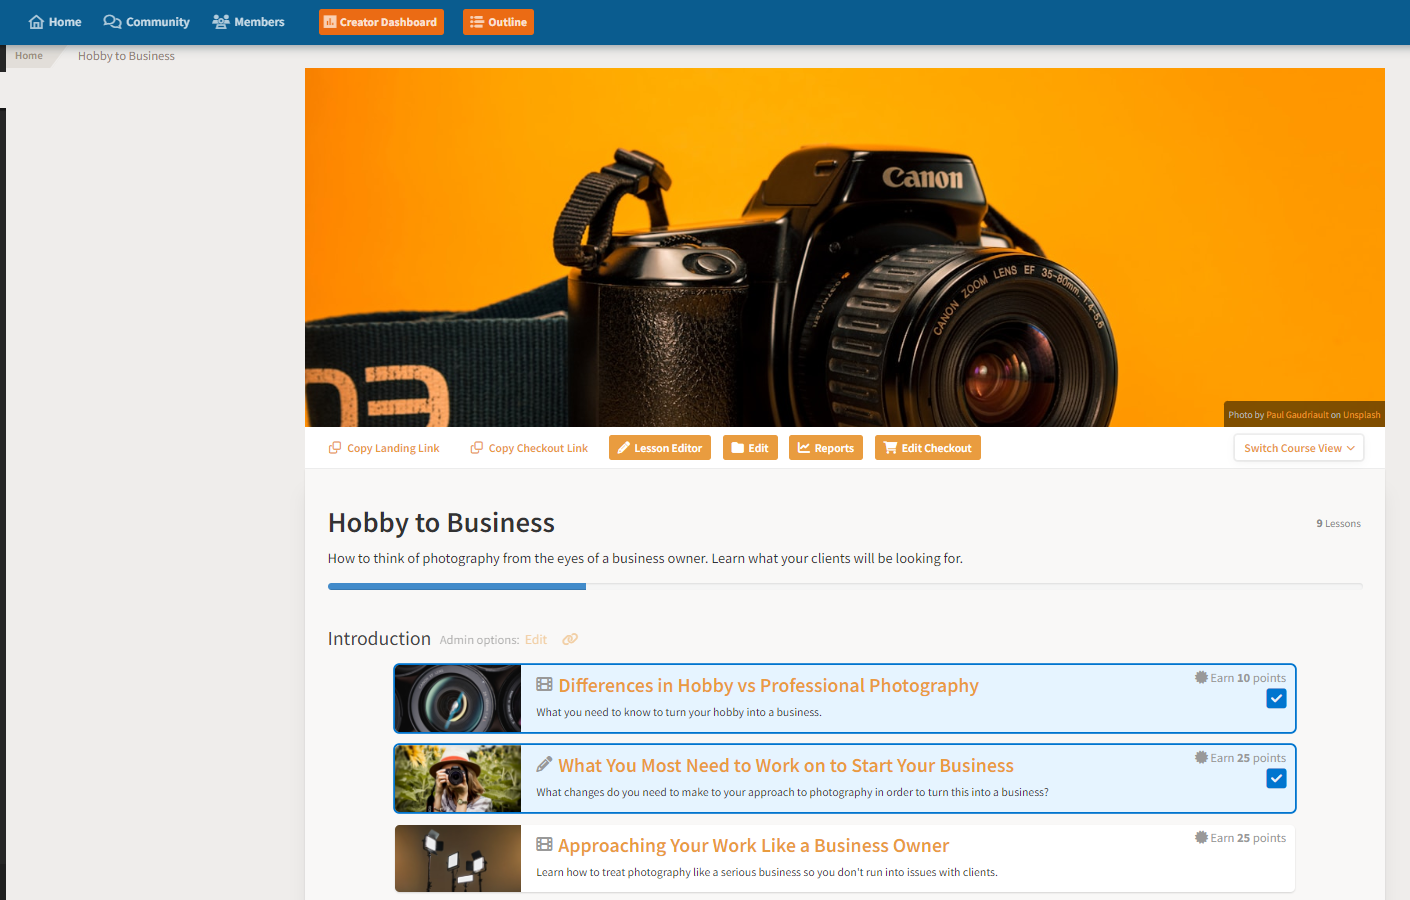1410x900 pixels.
Task: Expand the Switch Course View dropdown
Action: pos(1299,448)
